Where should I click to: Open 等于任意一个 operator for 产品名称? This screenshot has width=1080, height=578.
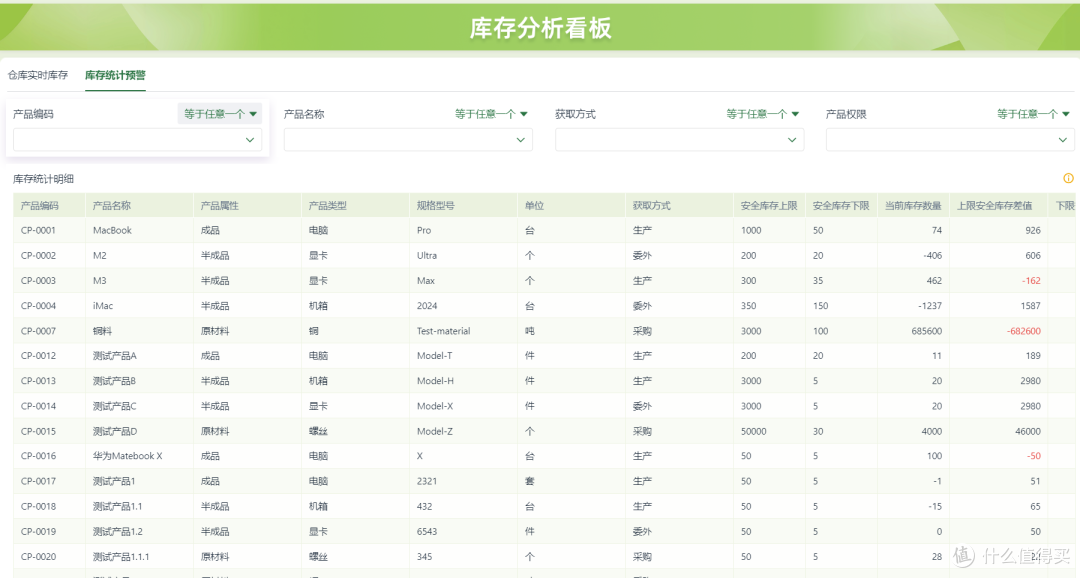[x=491, y=114]
